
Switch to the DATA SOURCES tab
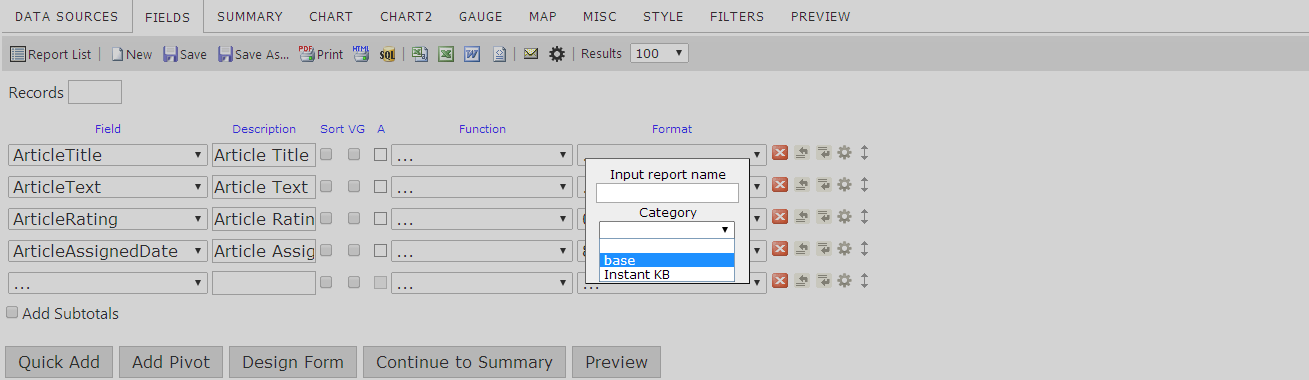pyautogui.click(x=66, y=17)
